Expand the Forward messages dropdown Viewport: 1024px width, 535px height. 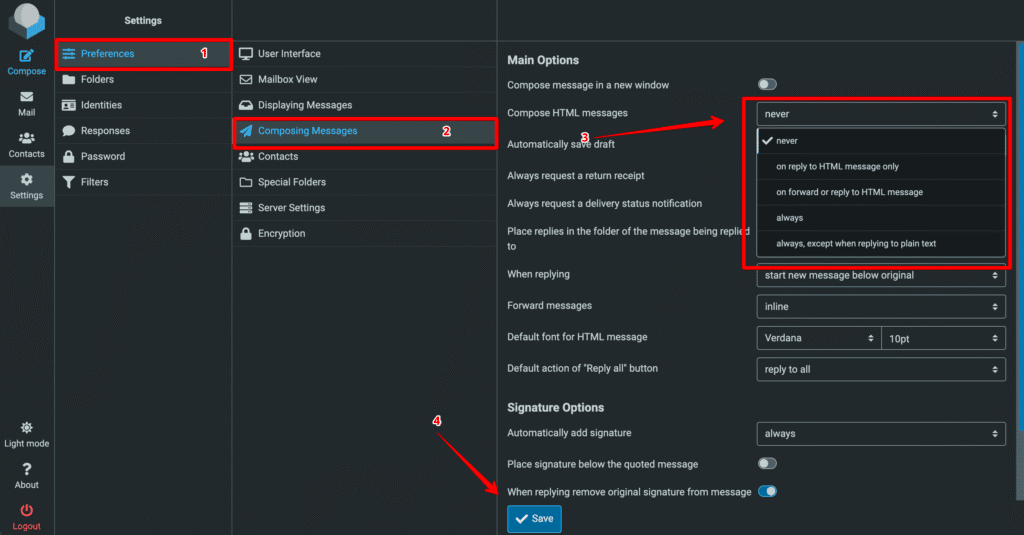click(880, 306)
